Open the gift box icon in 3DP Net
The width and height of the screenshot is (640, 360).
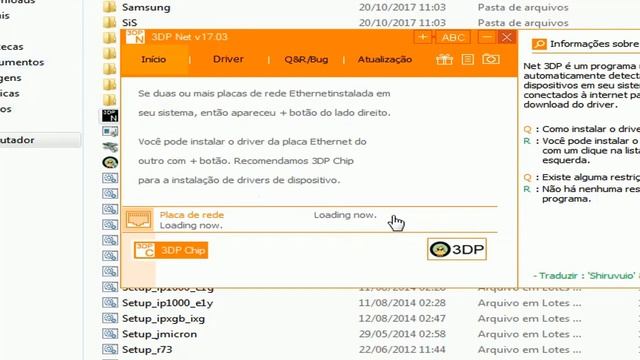pos(444,60)
